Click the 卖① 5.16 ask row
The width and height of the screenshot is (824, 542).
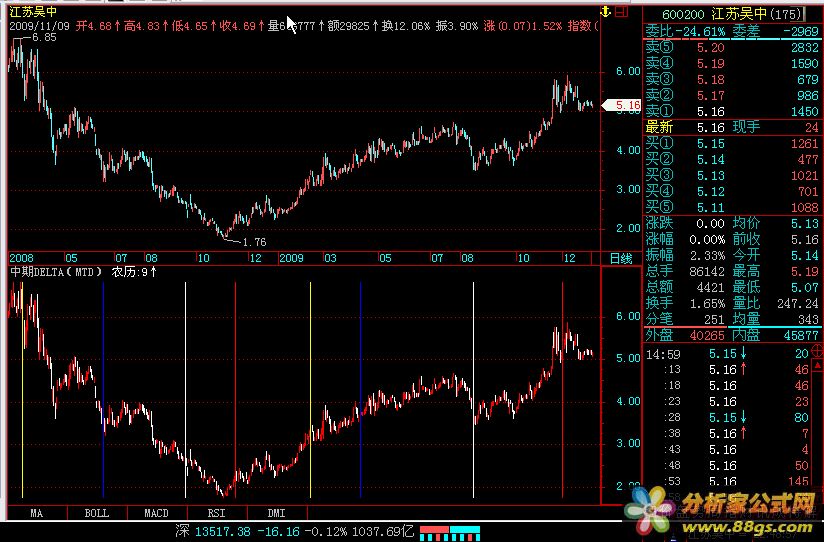(732, 111)
